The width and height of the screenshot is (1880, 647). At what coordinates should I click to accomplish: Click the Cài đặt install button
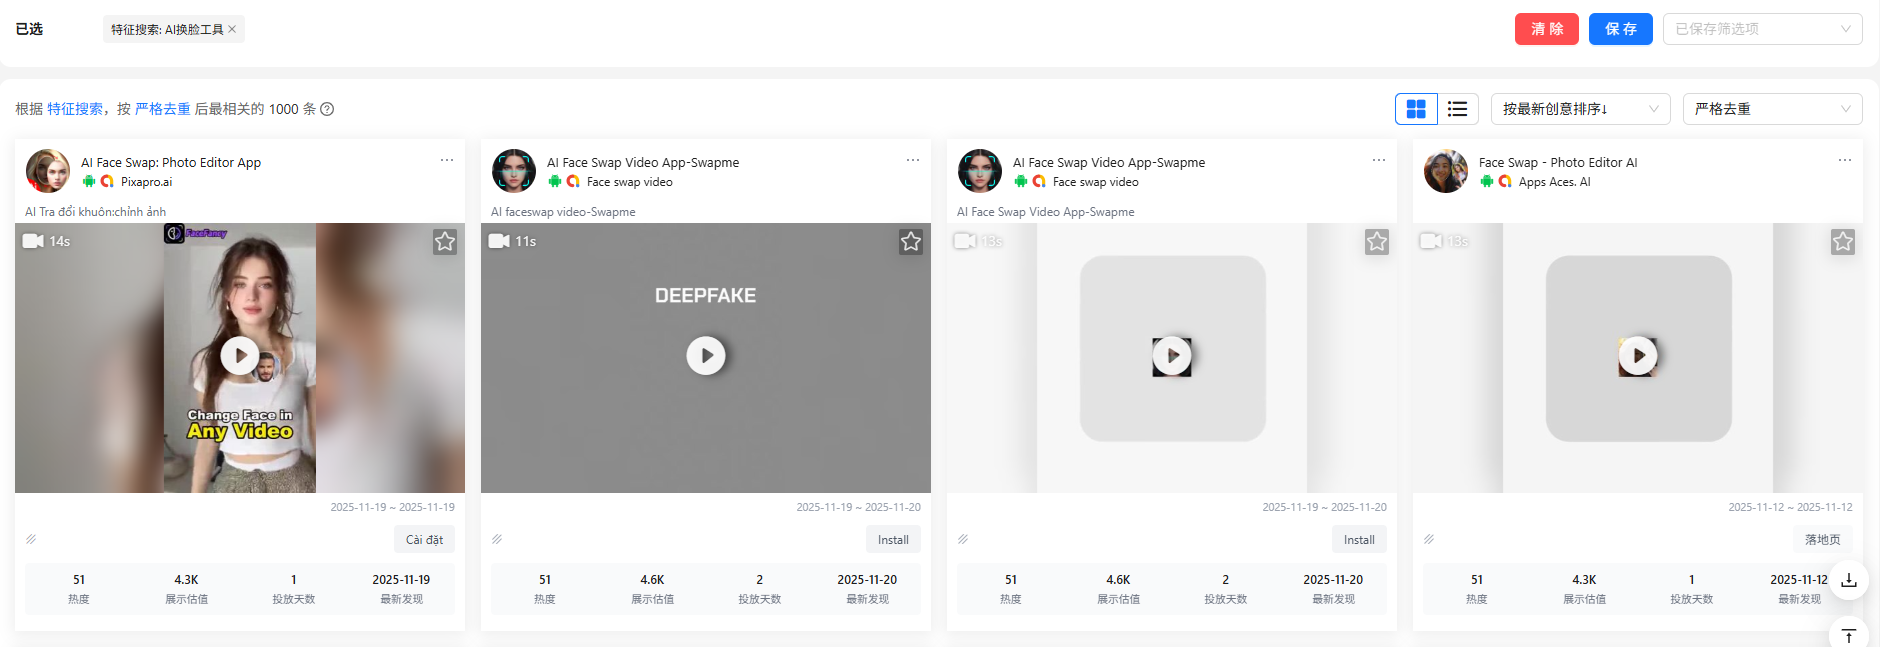tap(424, 540)
